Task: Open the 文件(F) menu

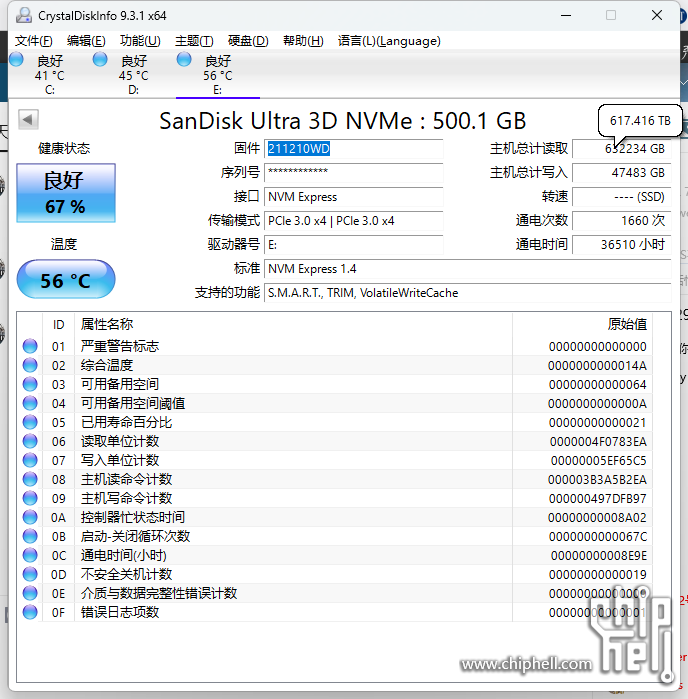Action: 34,41
